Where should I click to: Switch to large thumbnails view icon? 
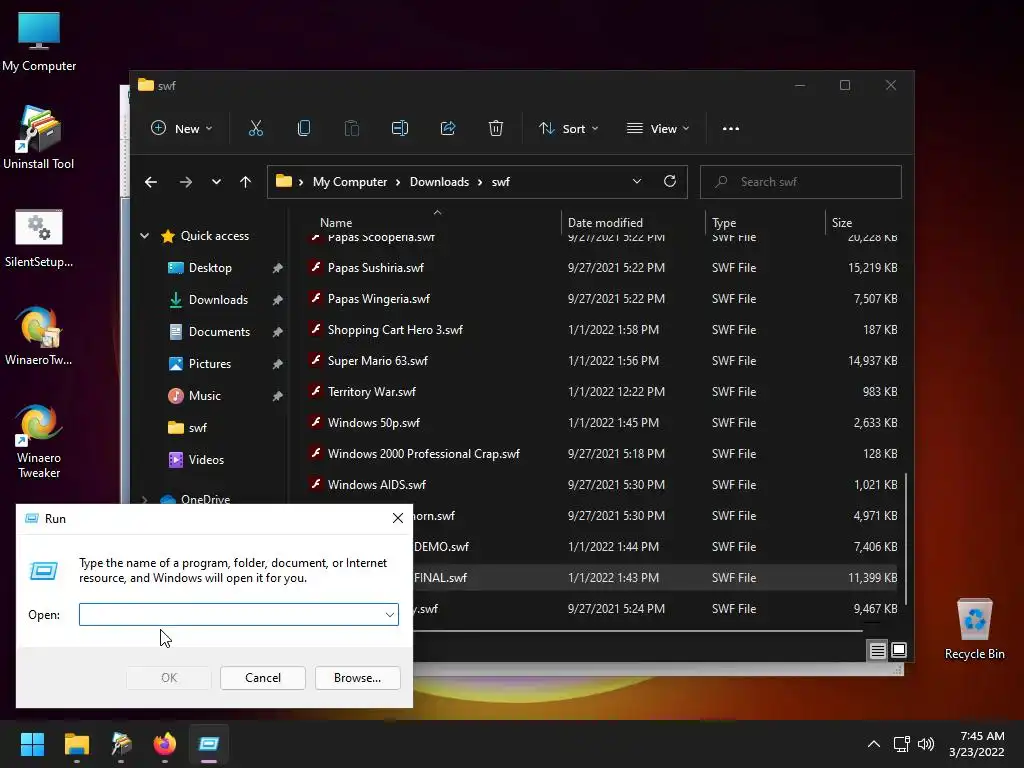899,650
